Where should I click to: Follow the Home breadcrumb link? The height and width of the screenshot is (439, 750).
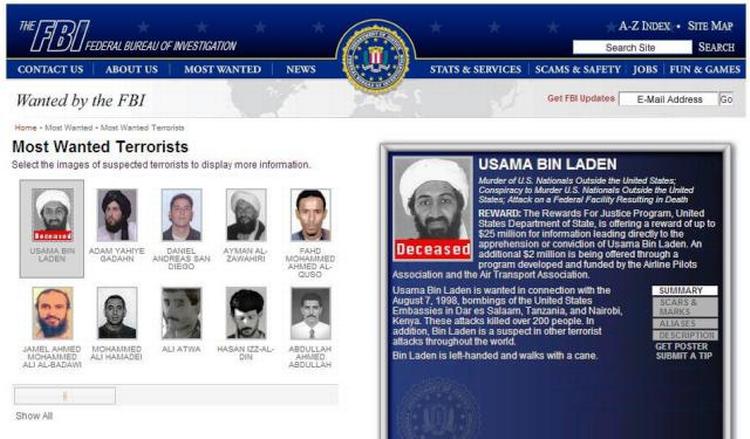click(25, 128)
